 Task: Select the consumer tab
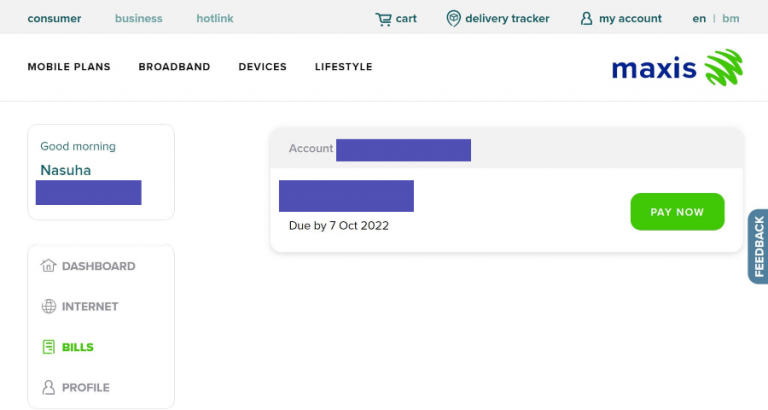click(x=54, y=19)
